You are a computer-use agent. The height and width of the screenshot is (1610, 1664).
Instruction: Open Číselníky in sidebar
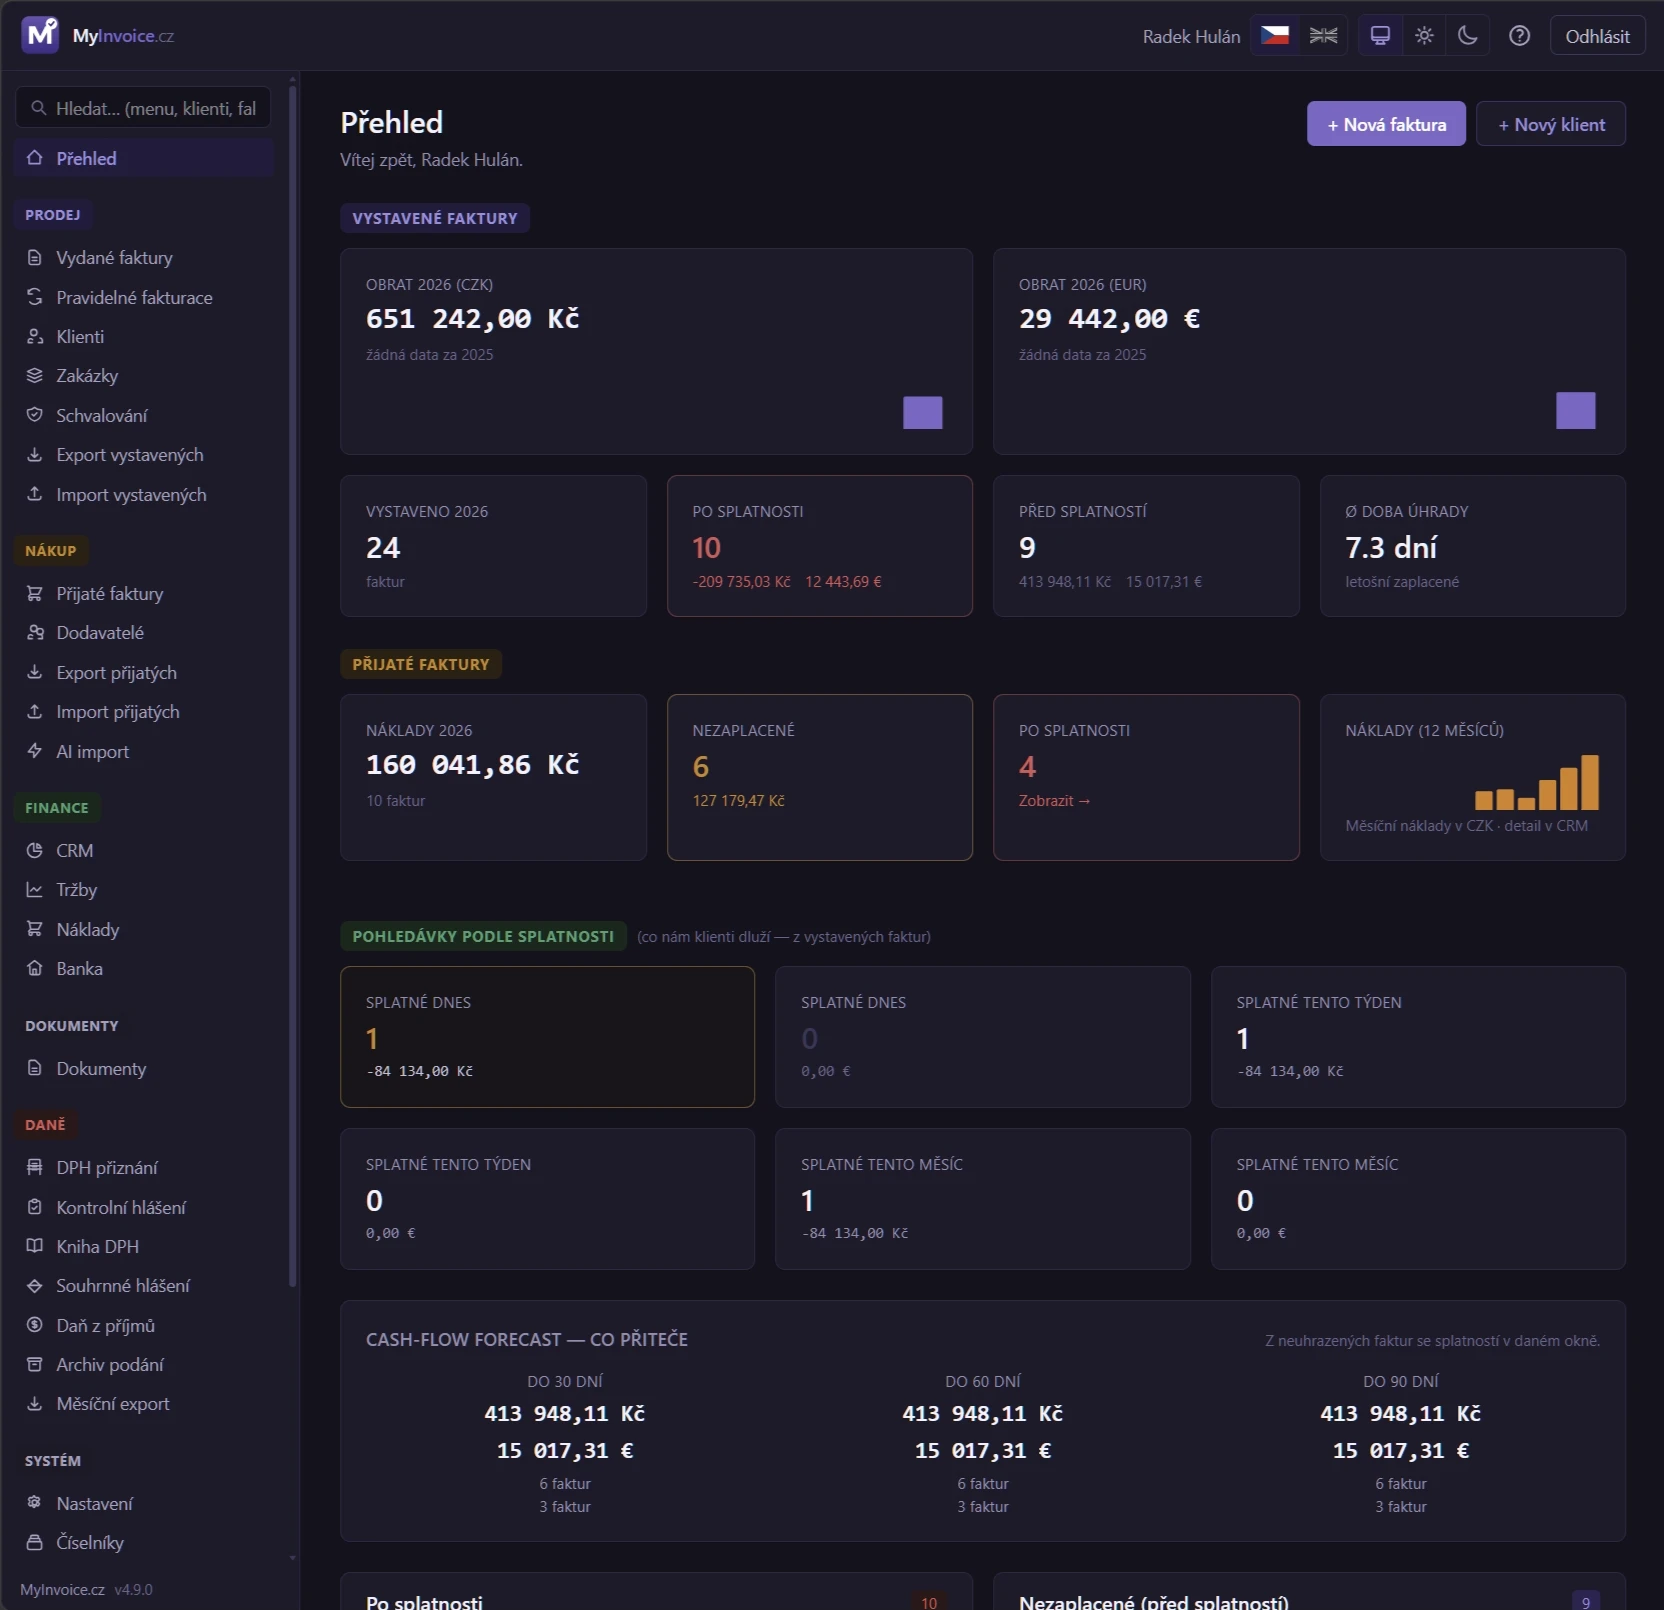point(144,1542)
